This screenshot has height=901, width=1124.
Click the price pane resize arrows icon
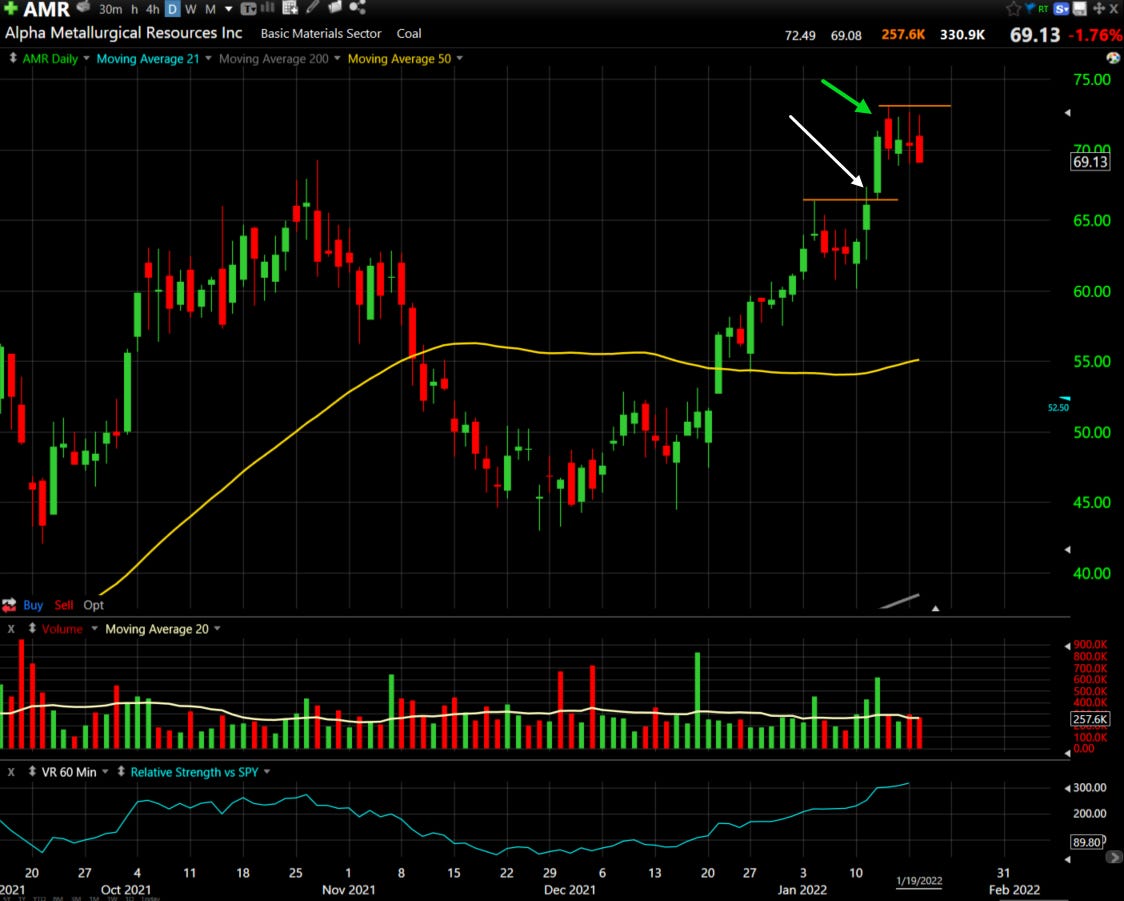[x=12, y=58]
